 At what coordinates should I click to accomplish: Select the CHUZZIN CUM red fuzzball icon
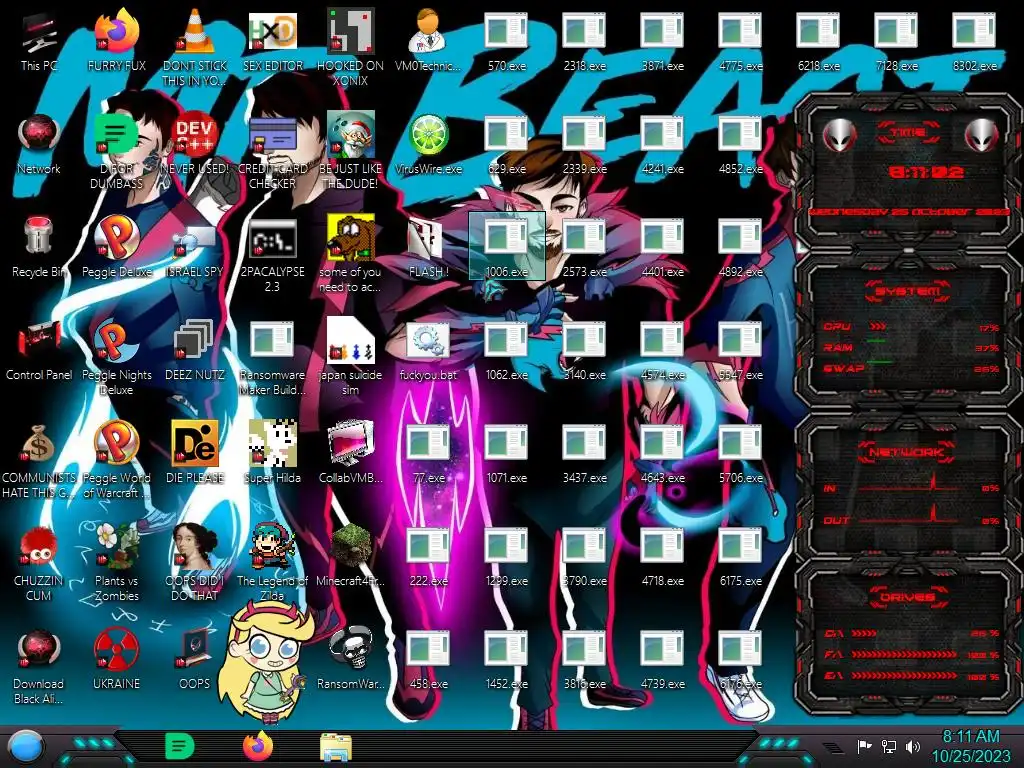click(39, 564)
